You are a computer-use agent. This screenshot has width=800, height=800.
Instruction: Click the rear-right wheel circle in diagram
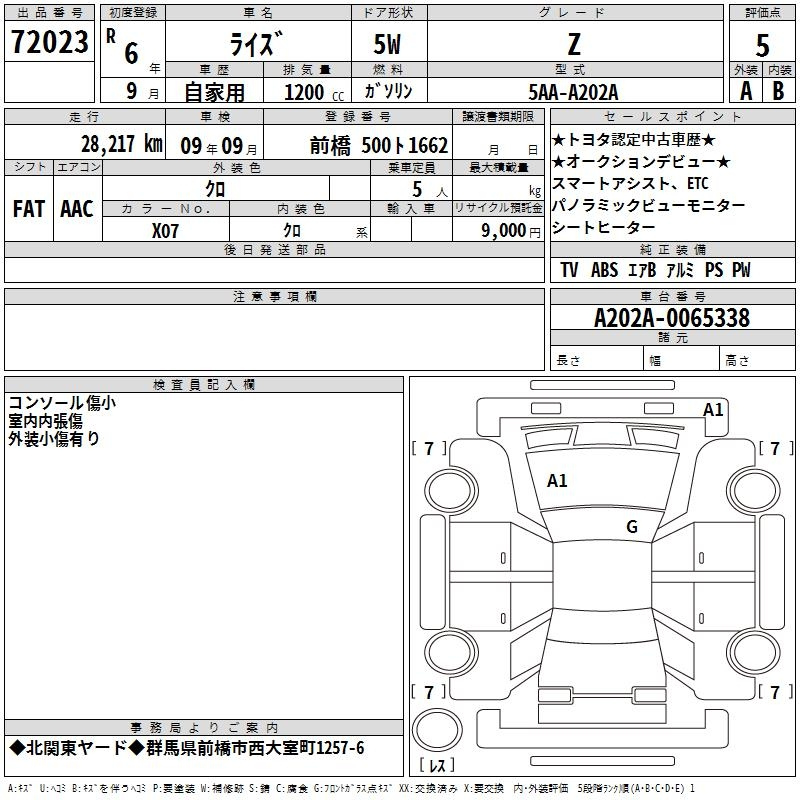753,652
